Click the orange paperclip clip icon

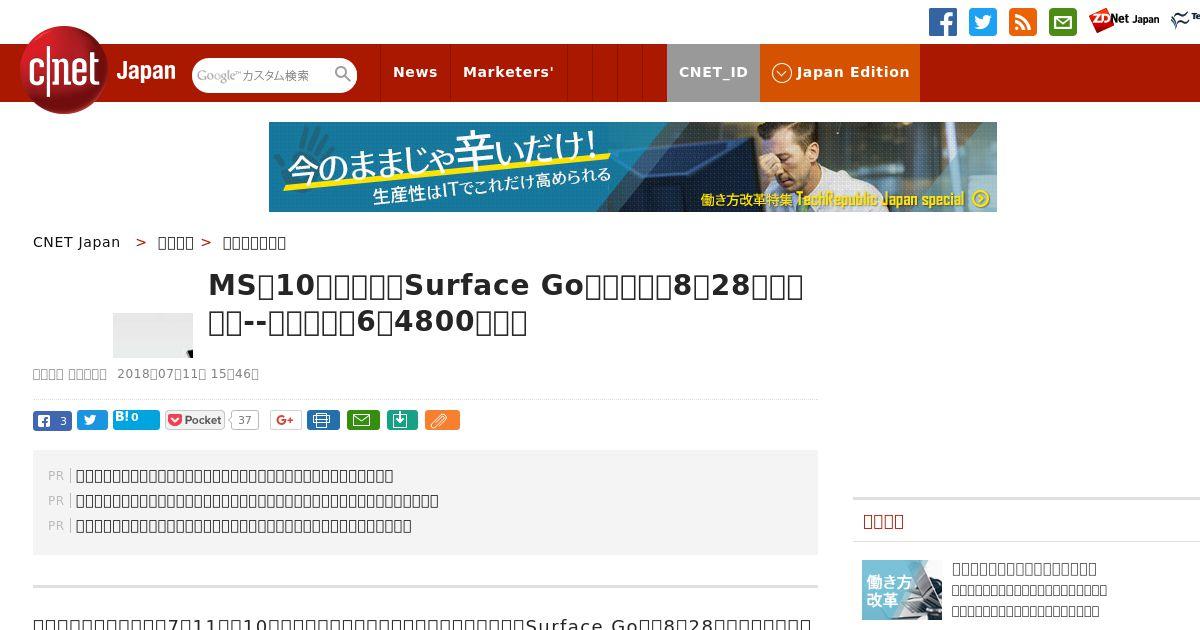[442, 420]
